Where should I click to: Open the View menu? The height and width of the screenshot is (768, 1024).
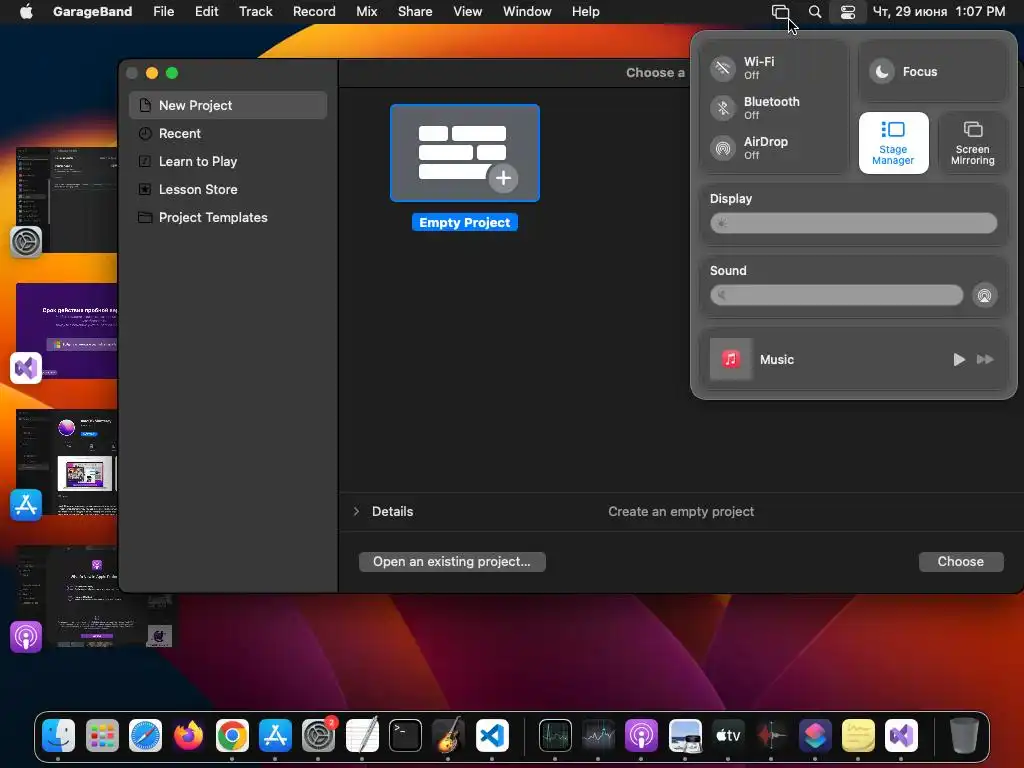click(468, 12)
